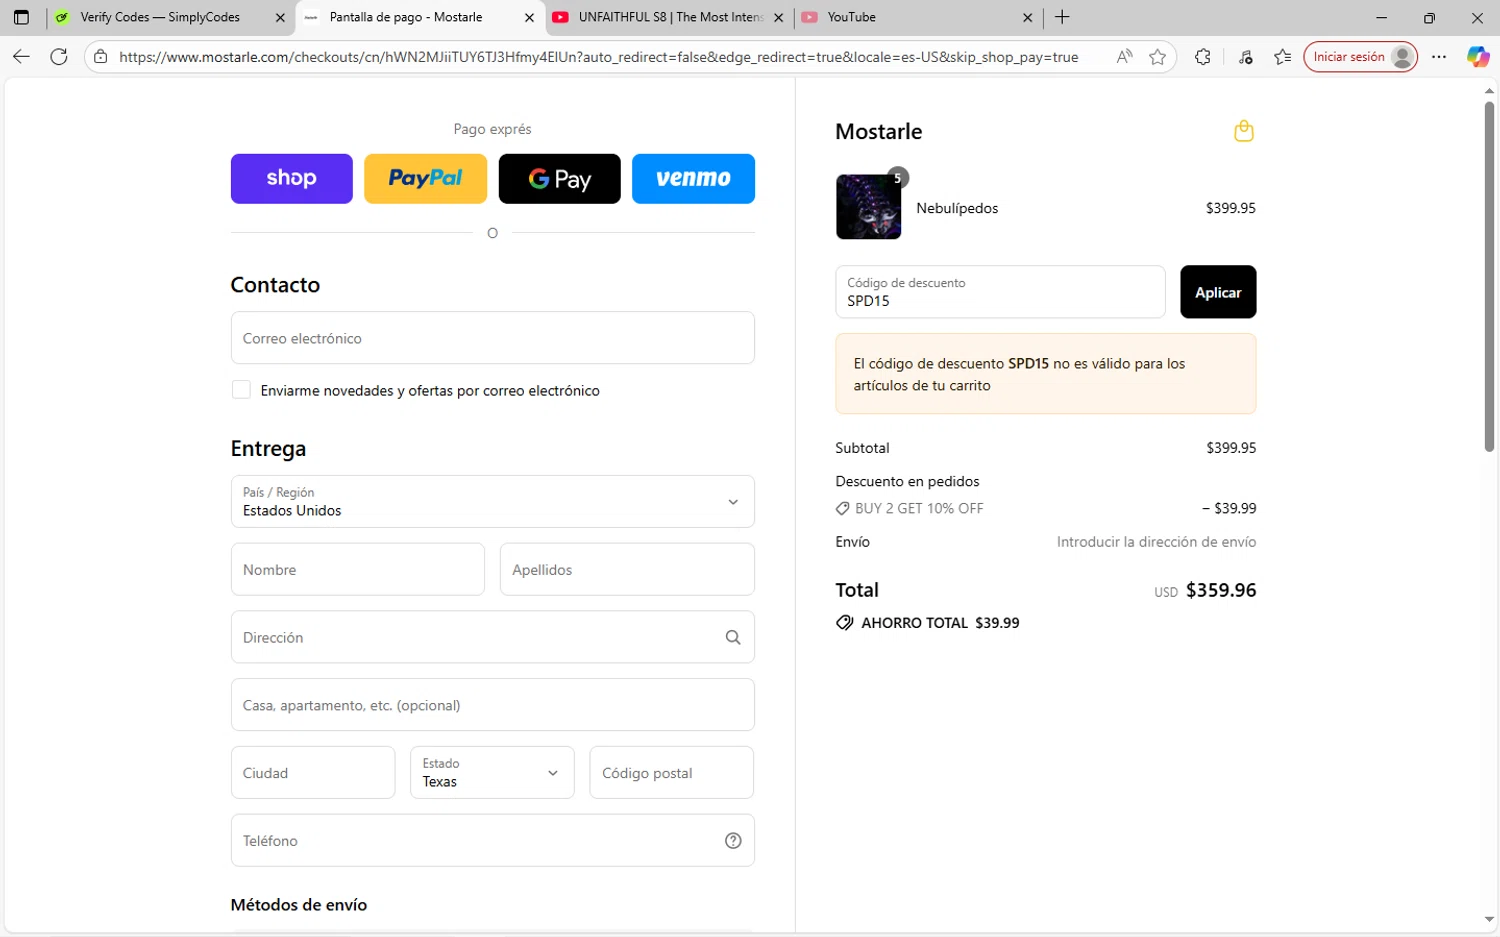Reload the checkout page

pos(59,57)
